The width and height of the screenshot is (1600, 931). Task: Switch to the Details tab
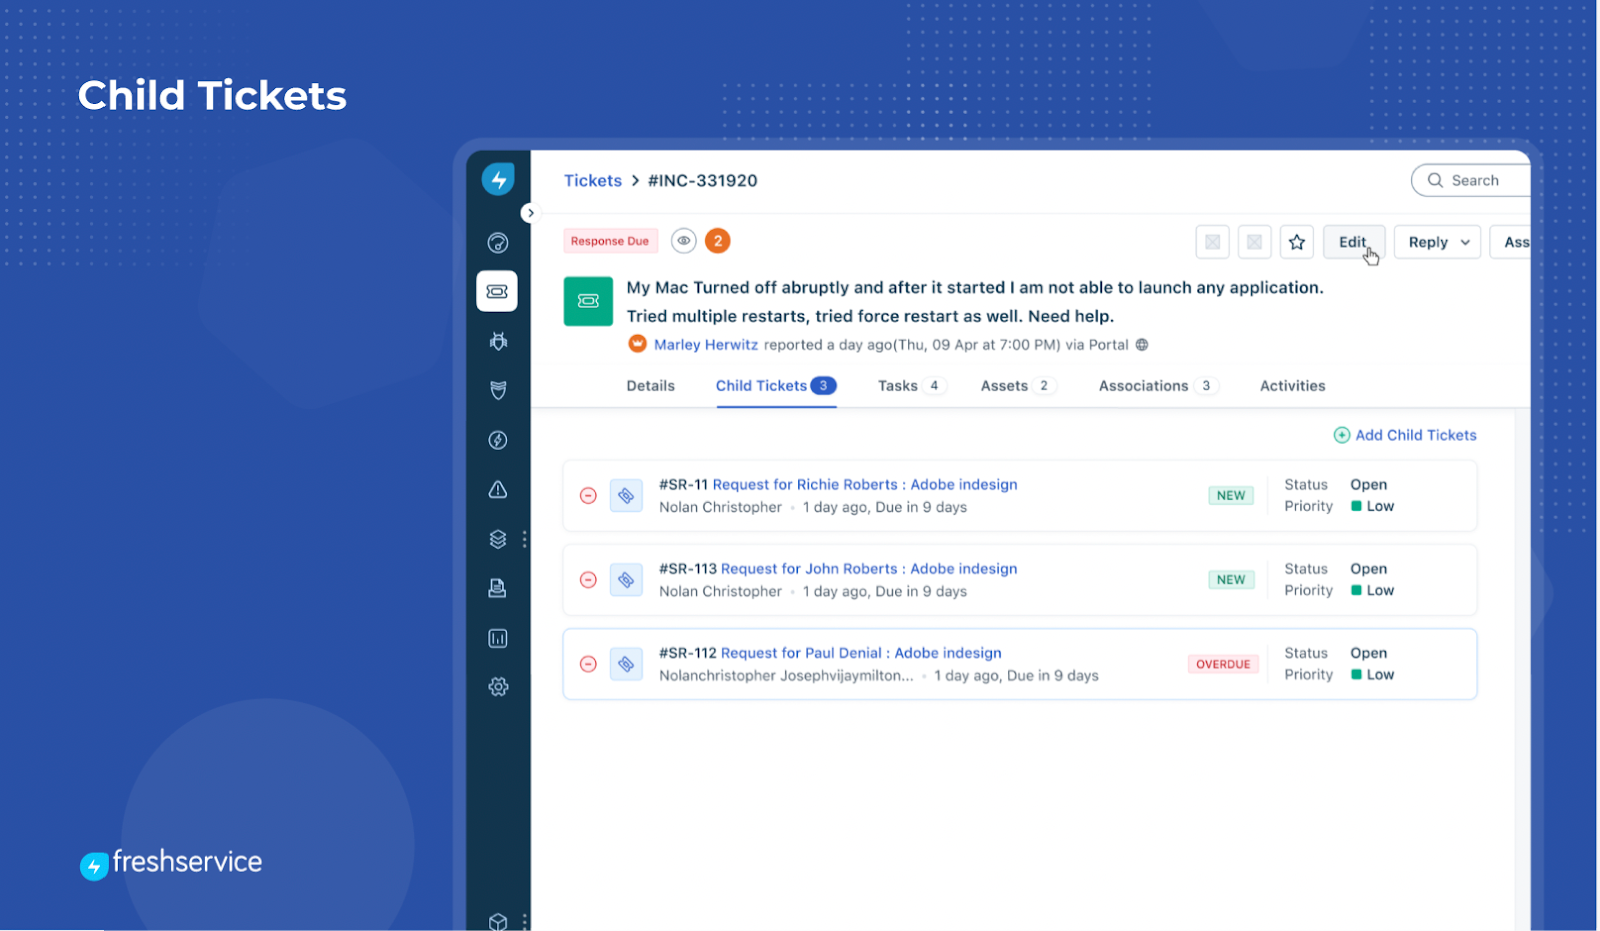tap(651, 386)
